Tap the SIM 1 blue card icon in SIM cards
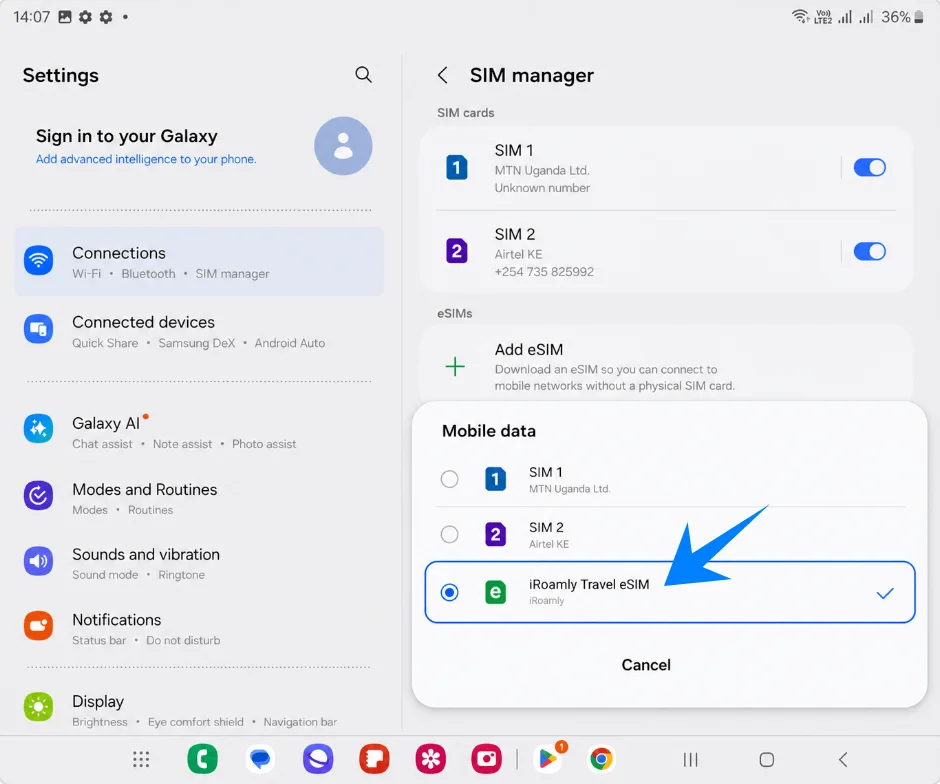Screen dimensions: 940x784 [457, 167]
